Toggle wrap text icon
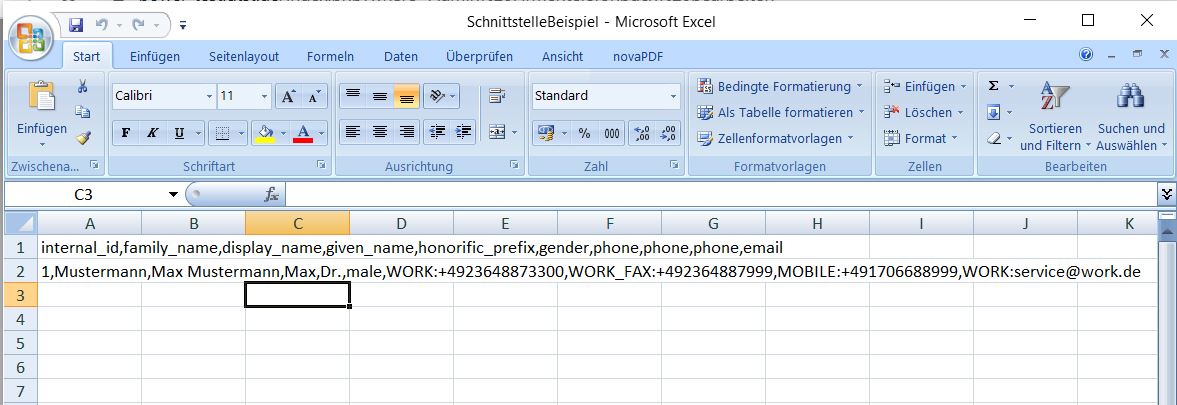The width and height of the screenshot is (1177, 405). [x=496, y=96]
